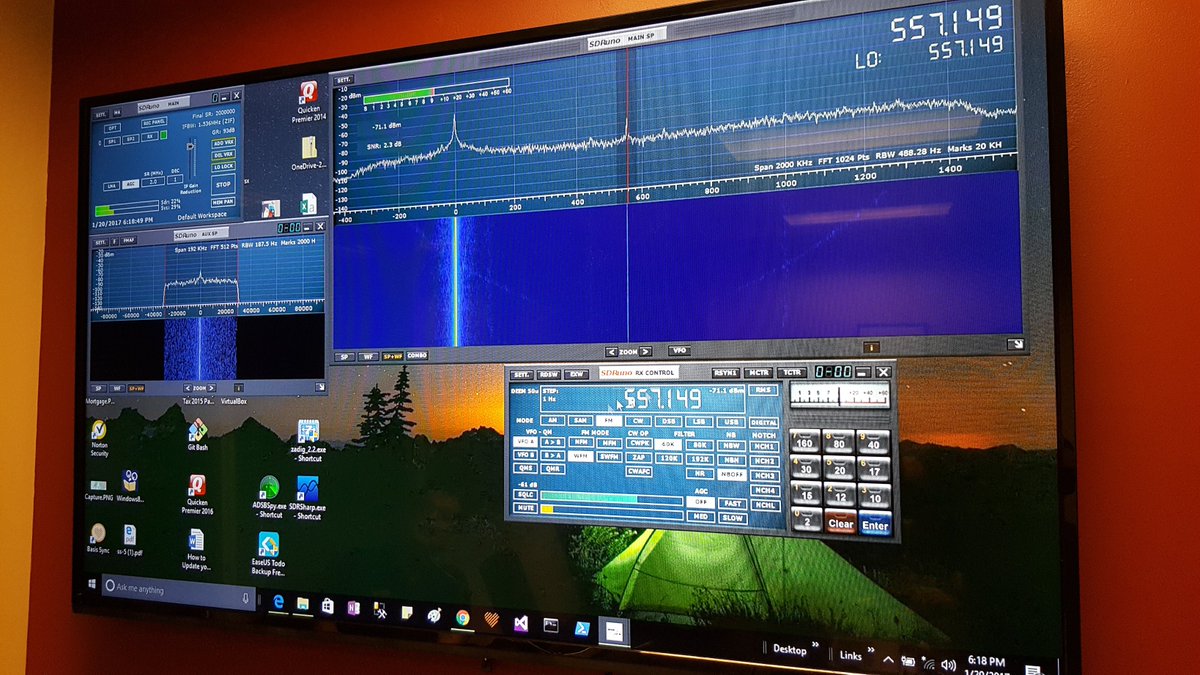The image size is (1200, 675).
Task: Choose USB mode in RX Control
Action: (730, 422)
